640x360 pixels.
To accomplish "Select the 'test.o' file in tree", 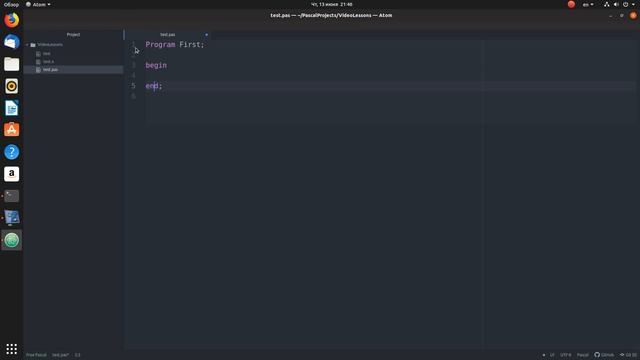I will pos(48,62).
